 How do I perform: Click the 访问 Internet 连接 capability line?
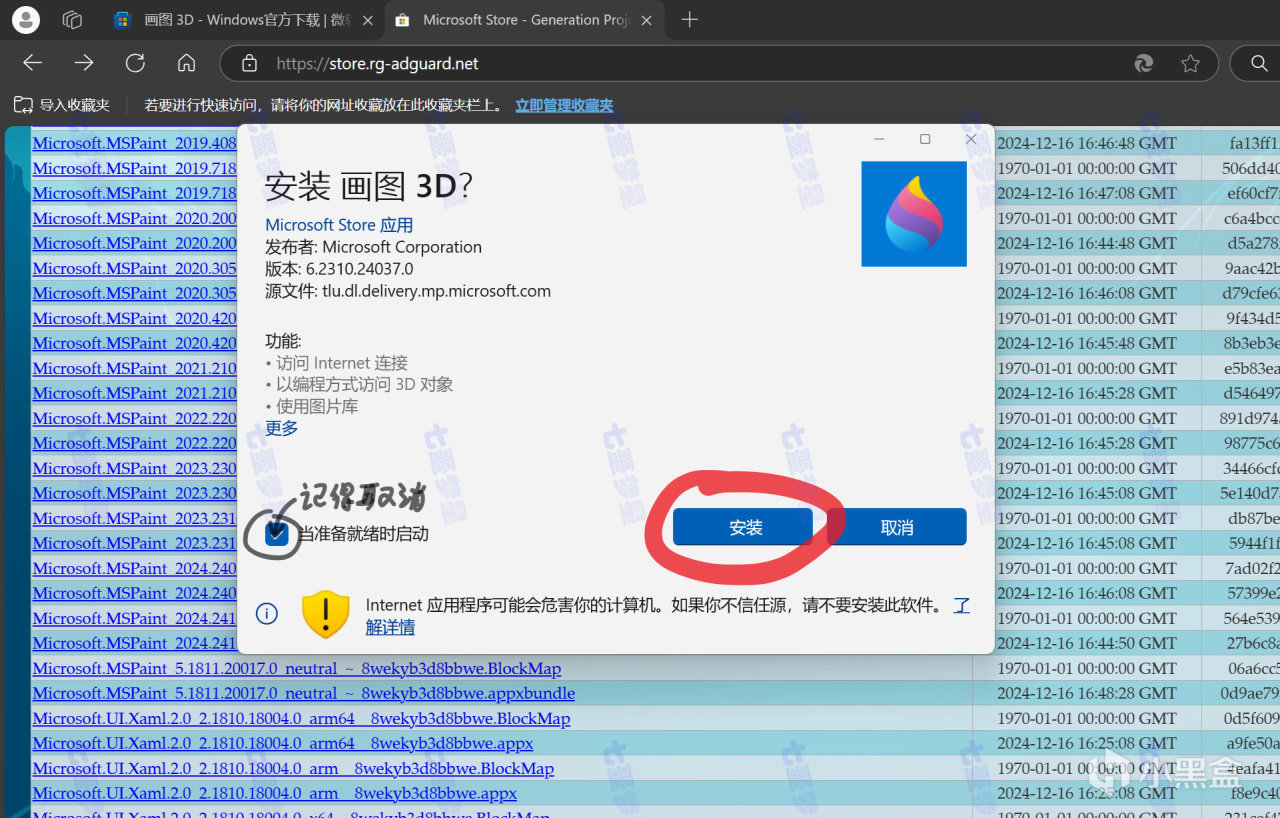click(x=337, y=363)
